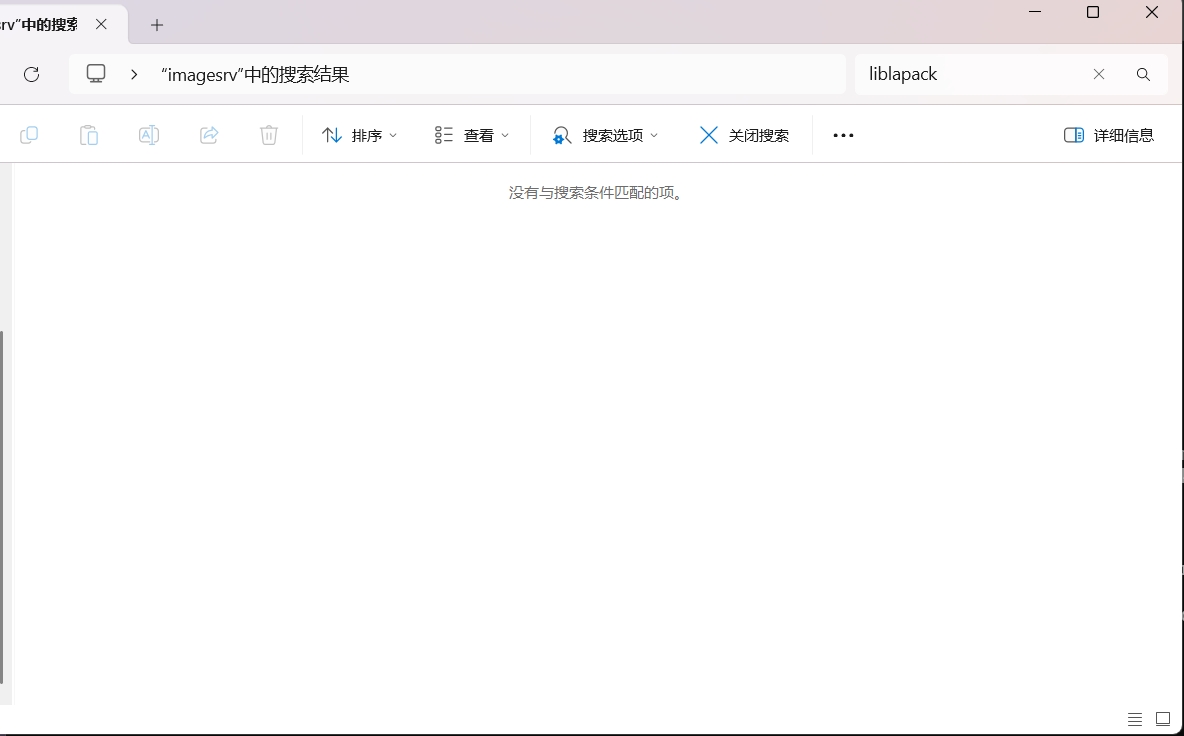Open the 查看 view dropdown
Screen dimensions: 1184x736
coord(472,135)
